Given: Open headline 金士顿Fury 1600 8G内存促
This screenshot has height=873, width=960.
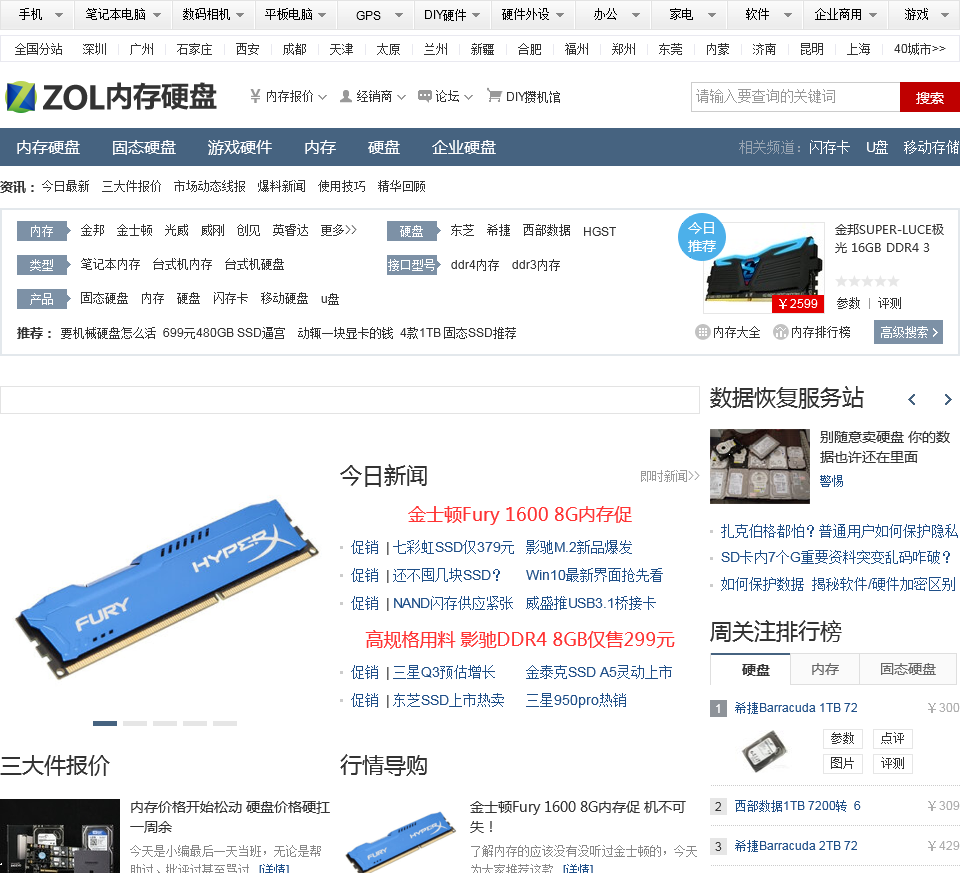Looking at the screenshot, I should pyautogui.click(x=520, y=514).
